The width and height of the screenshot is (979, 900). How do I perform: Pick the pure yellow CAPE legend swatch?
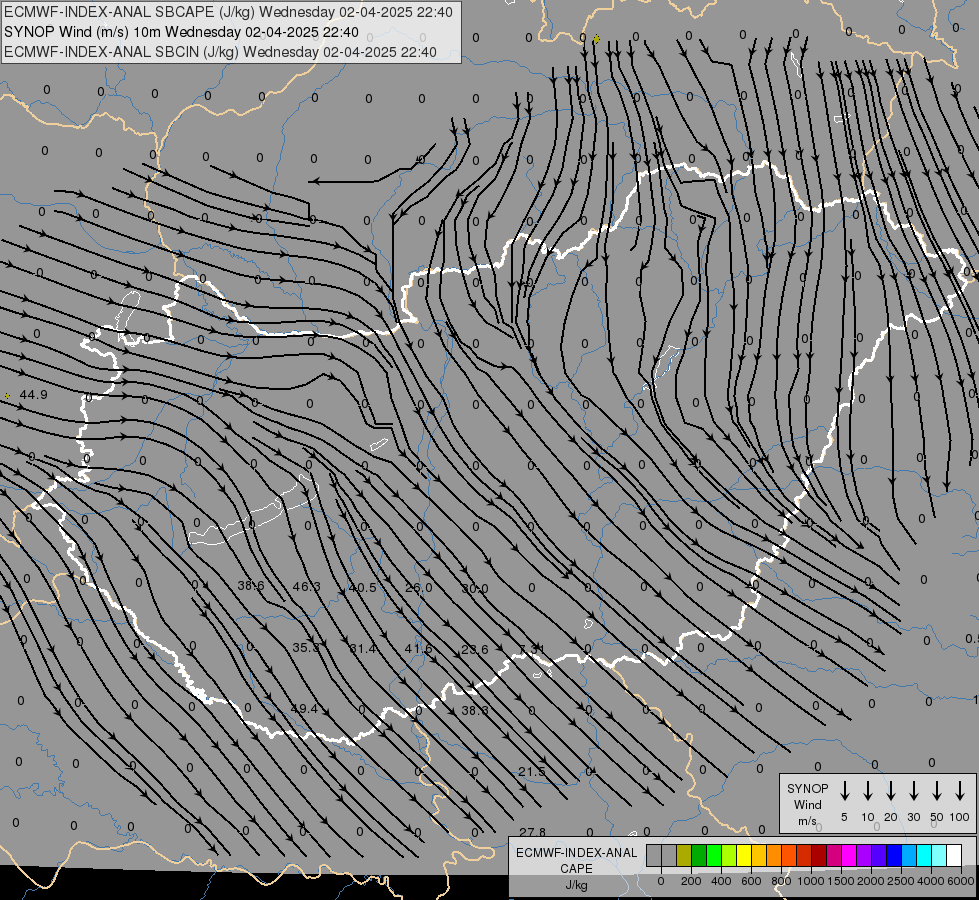pyautogui.click(x=744, y=855)
